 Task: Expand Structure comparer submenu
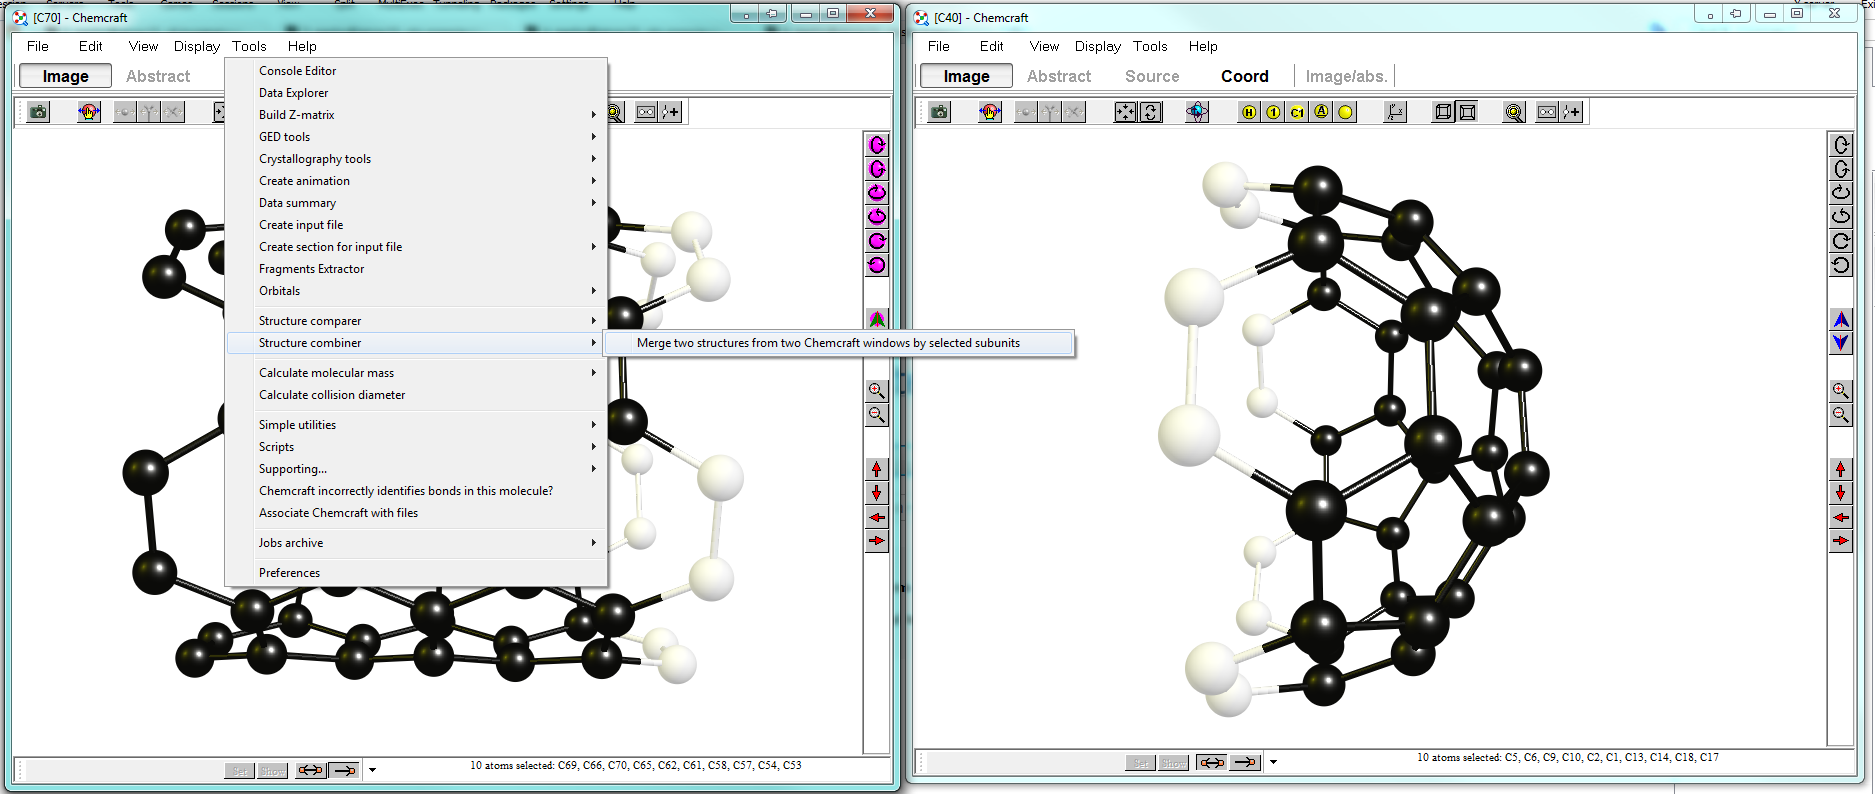tap(416, 321)
